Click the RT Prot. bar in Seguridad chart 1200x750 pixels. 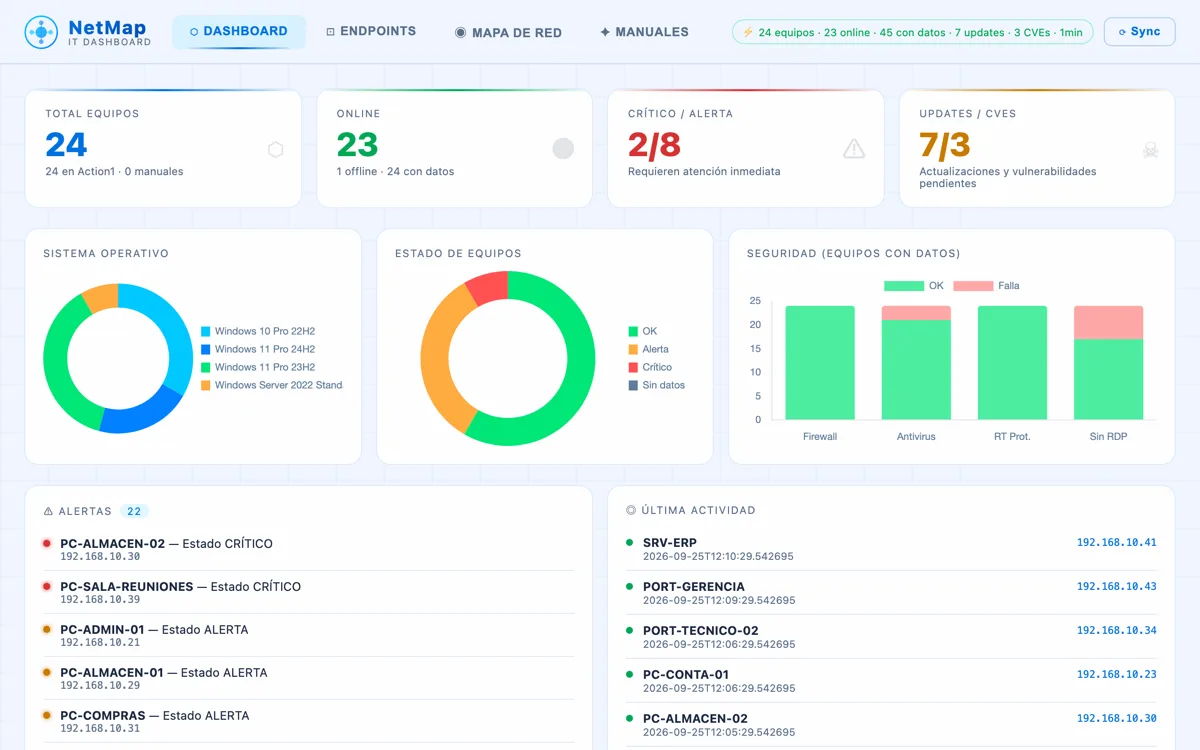(1012, 362)
